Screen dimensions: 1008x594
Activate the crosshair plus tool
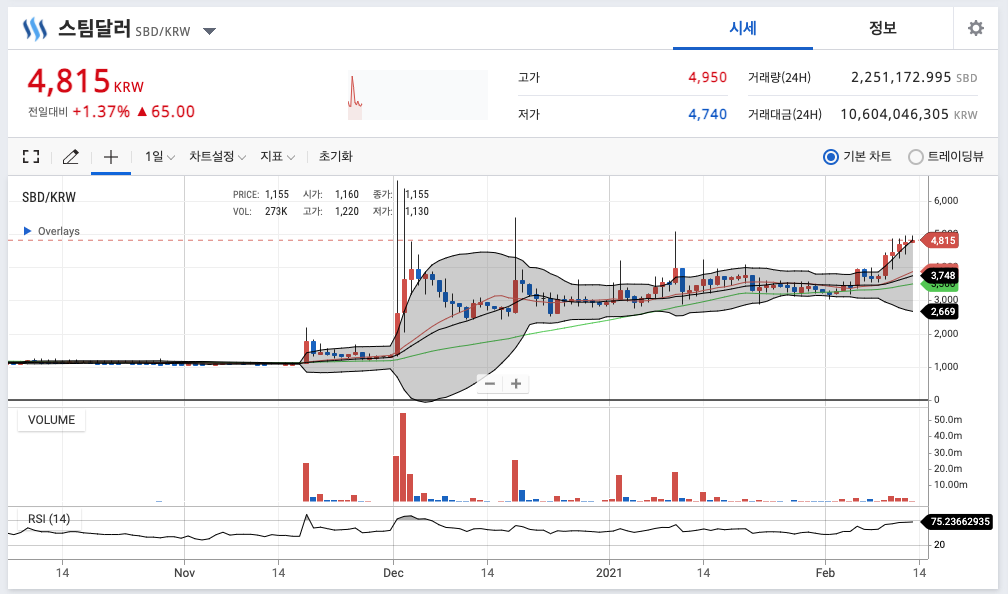pos(111,156)
